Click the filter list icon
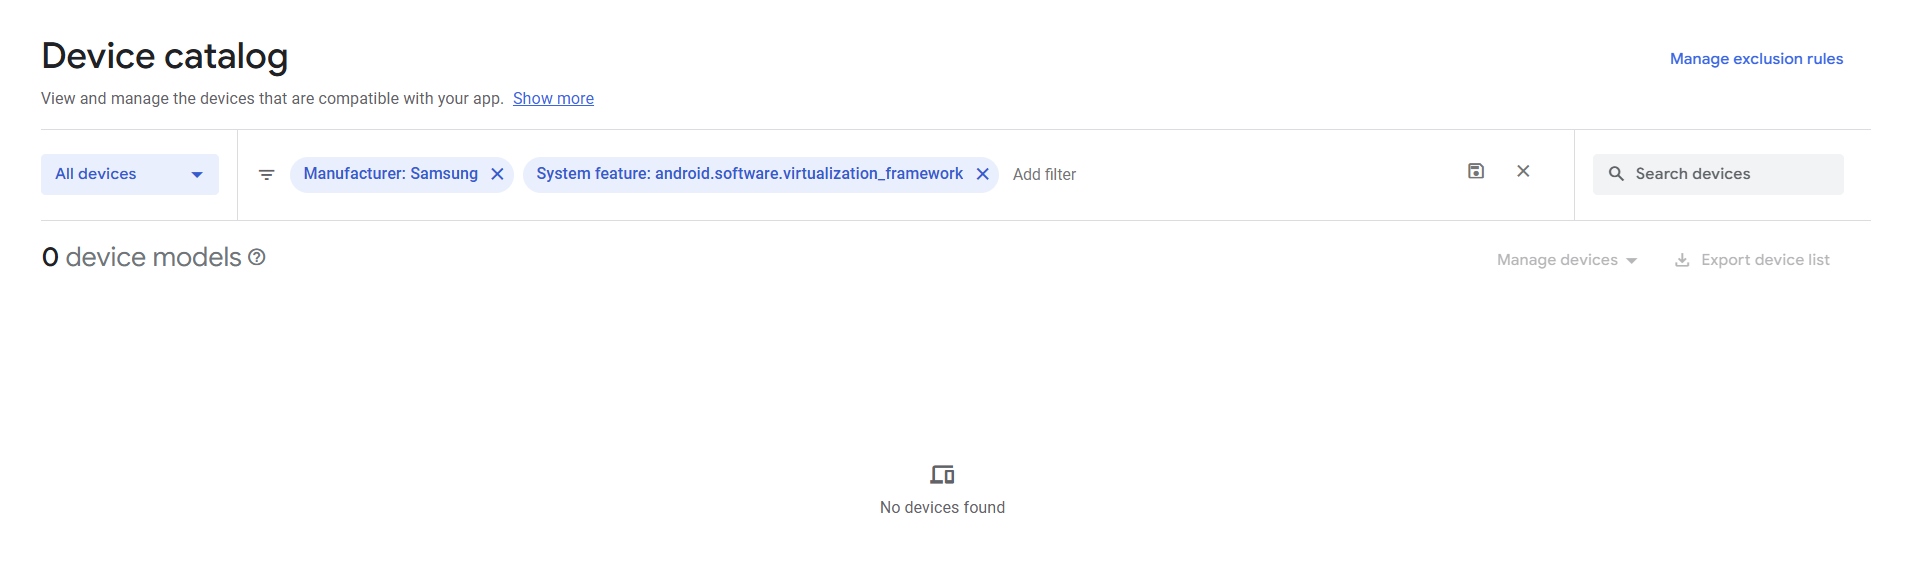 pos(266,175)
